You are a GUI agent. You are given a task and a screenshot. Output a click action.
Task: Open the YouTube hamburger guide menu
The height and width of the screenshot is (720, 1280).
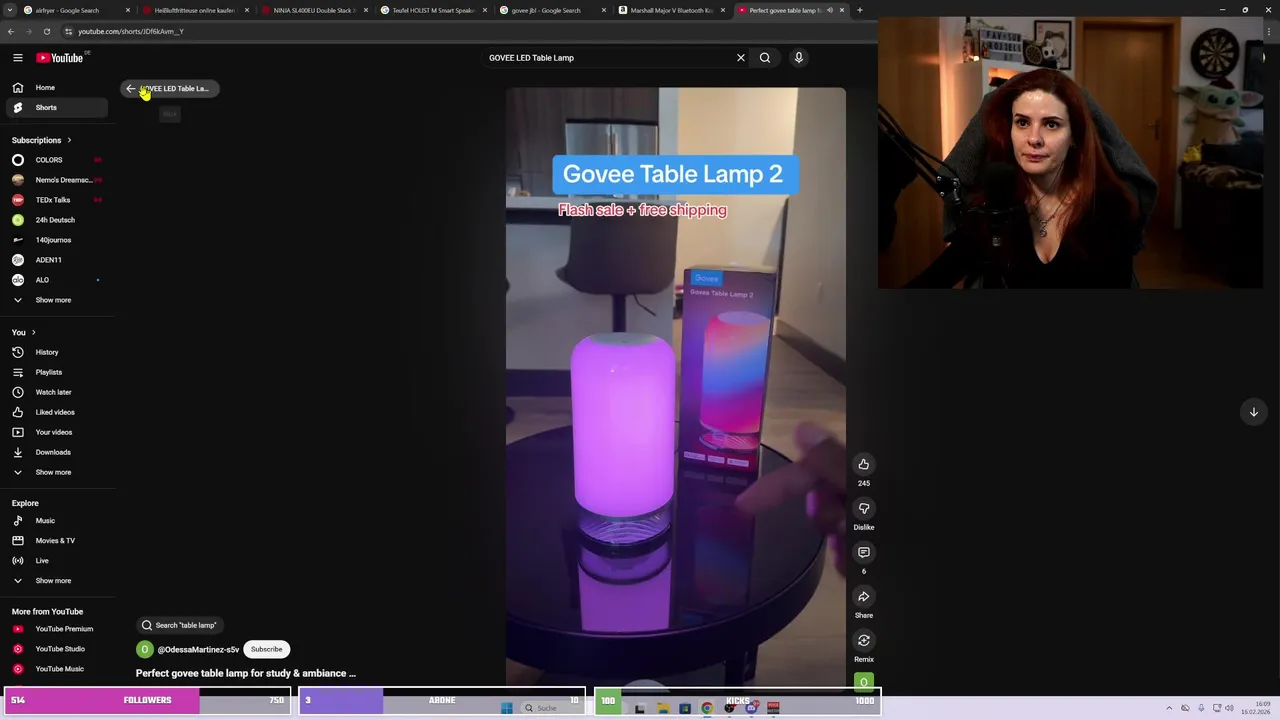[18, 58]
